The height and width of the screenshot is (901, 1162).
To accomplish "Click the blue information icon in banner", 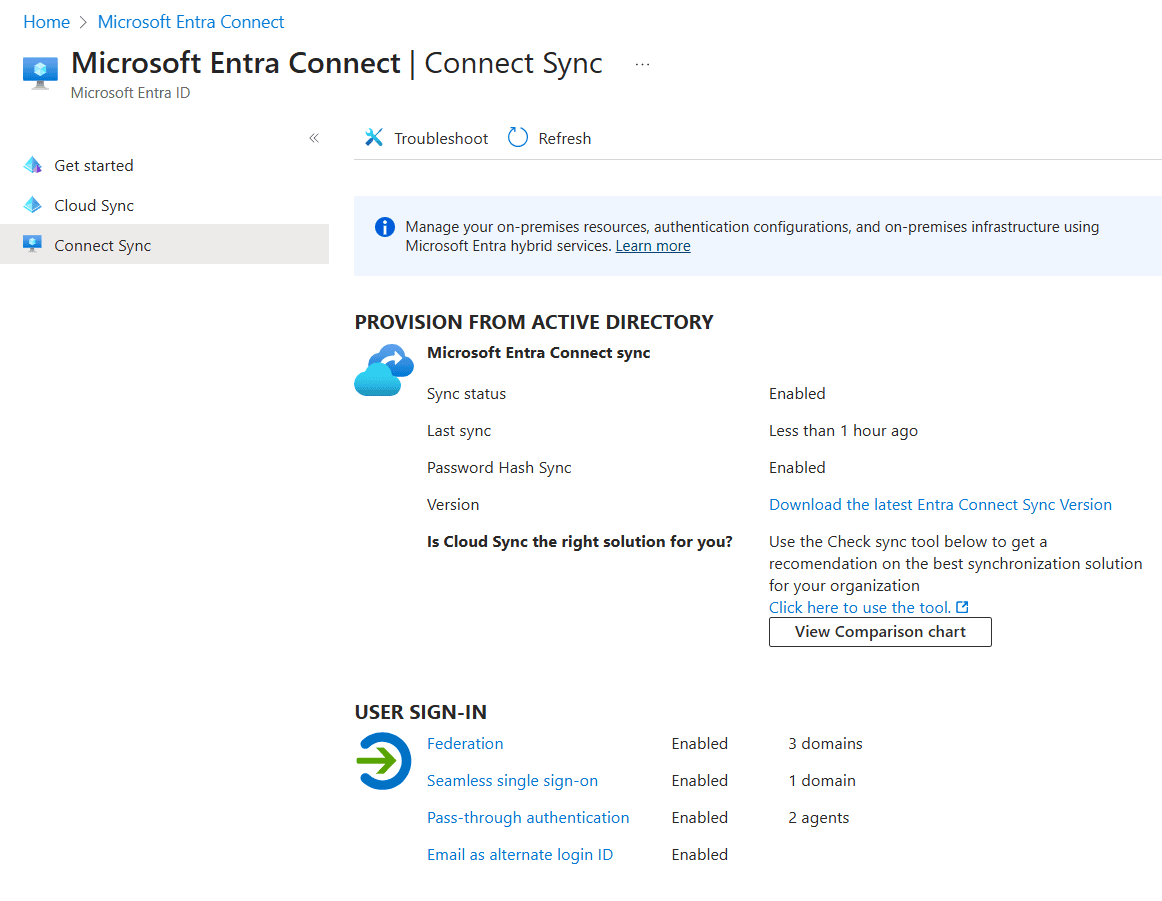I will [384, 228].
